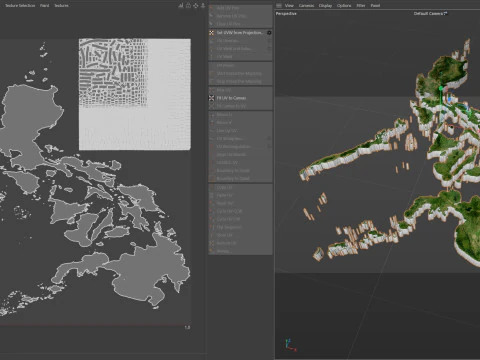Click Perspective viewport label
This screenshot has width=480, height=360.
pyautogui.click(x=286, y=14)
